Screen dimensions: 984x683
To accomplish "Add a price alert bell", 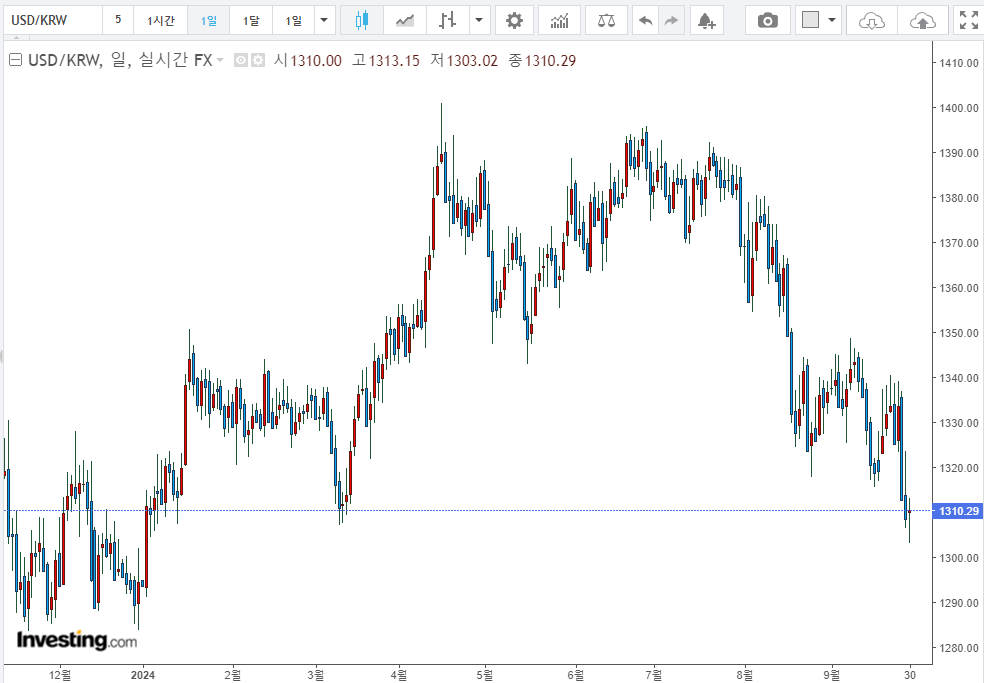I will [x=707, y=21].
